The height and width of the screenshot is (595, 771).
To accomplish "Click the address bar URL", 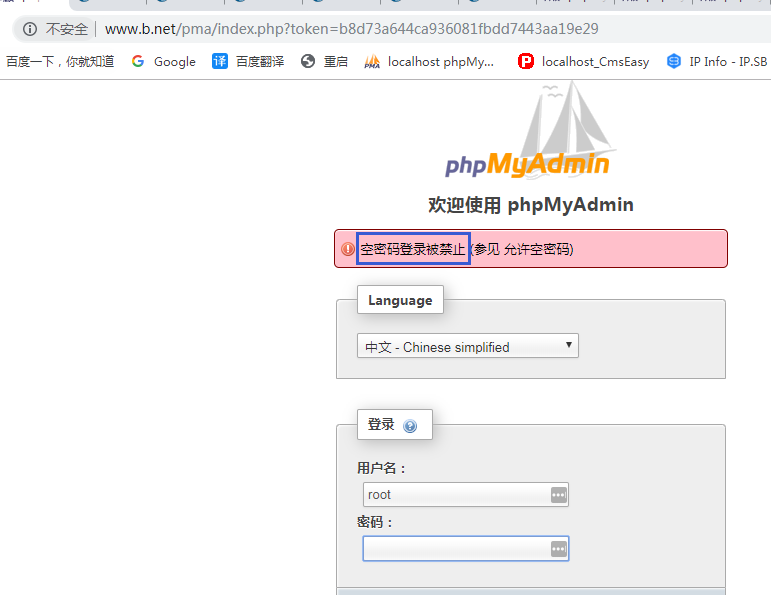I will point(352,30).
